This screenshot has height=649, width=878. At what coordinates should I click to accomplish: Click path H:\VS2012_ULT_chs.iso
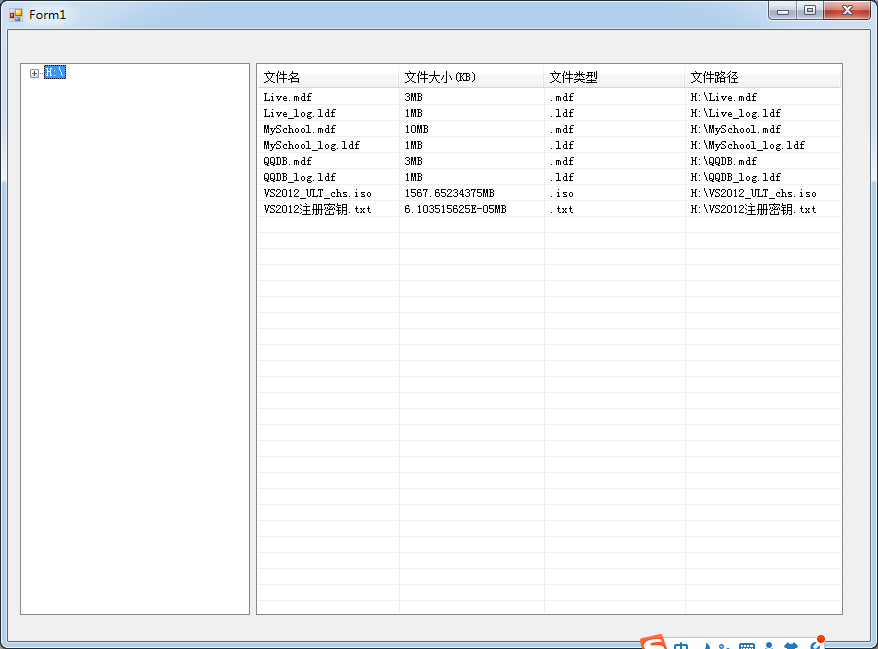point(753,193)
